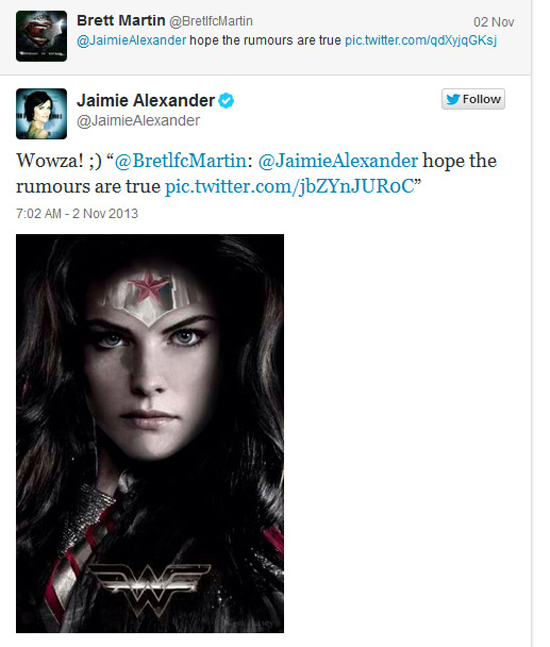Open Brett Martin's Superman logo avatar

(41, 36)
